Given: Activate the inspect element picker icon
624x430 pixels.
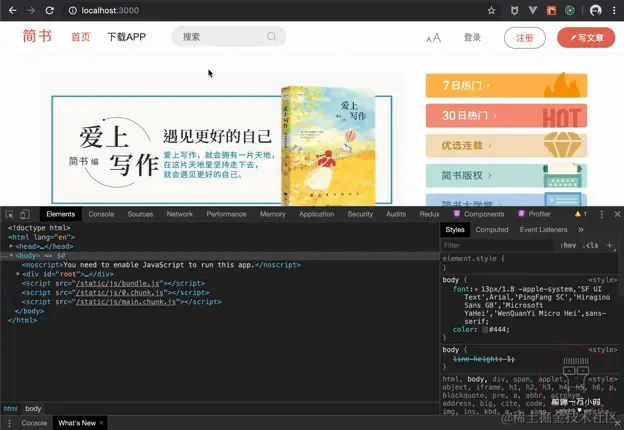Looking at the screenshot, I should 10,214.
